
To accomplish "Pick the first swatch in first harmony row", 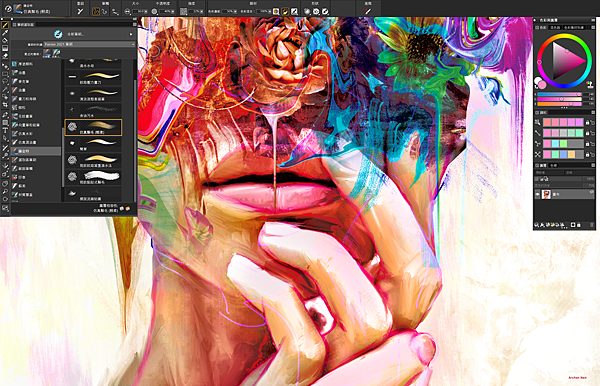I will point(547,122).
